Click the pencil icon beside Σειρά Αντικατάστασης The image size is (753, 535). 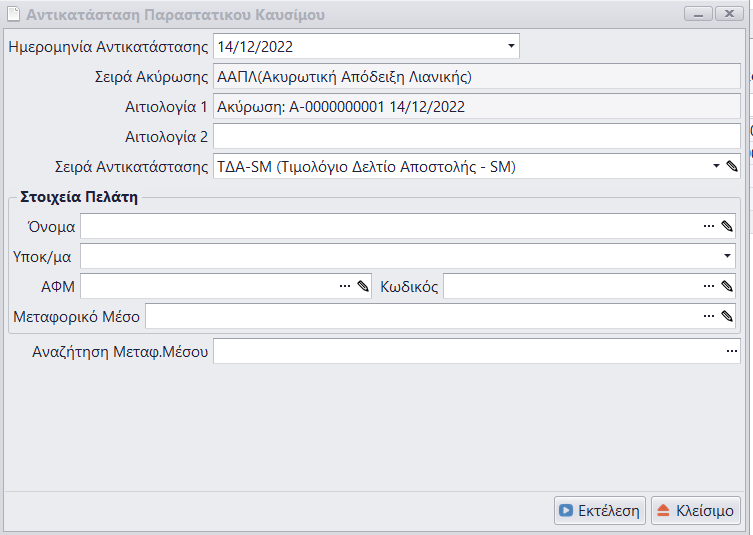731,166
